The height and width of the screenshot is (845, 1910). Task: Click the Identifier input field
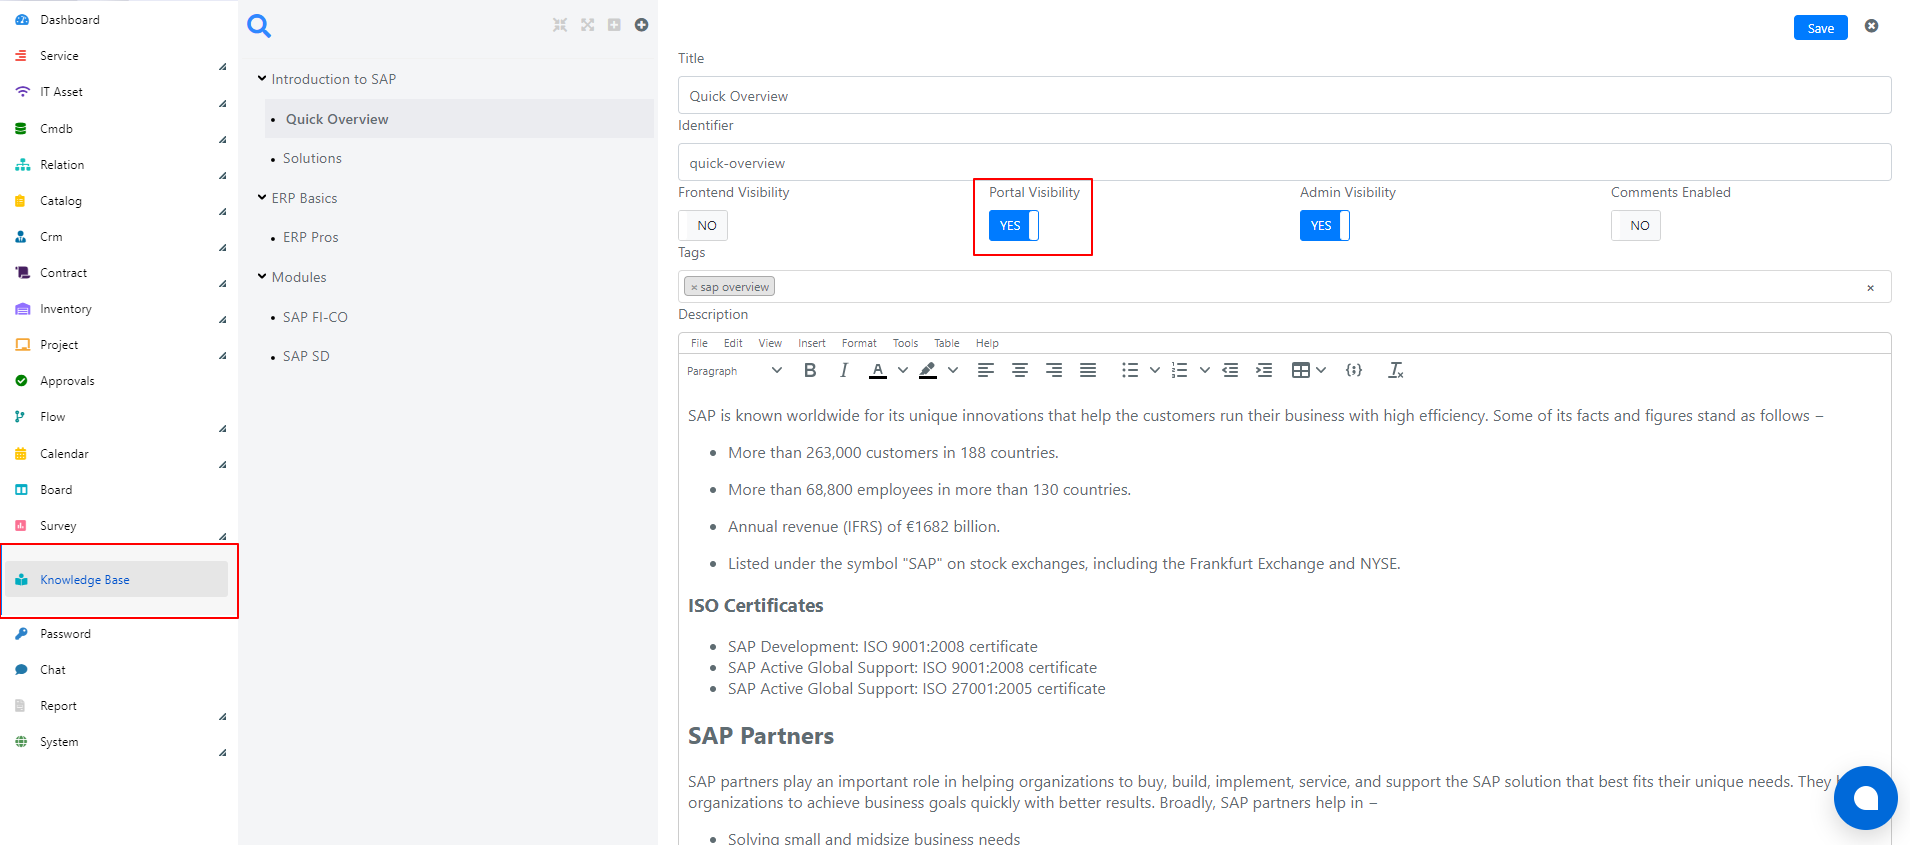(x=1284, y=163)
